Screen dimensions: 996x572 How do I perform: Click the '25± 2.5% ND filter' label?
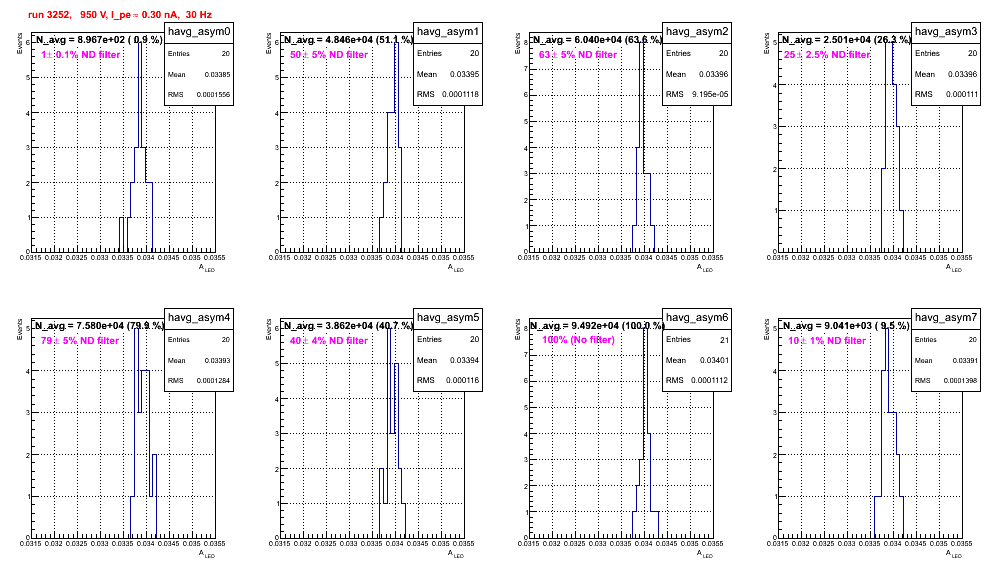point(827,55)
